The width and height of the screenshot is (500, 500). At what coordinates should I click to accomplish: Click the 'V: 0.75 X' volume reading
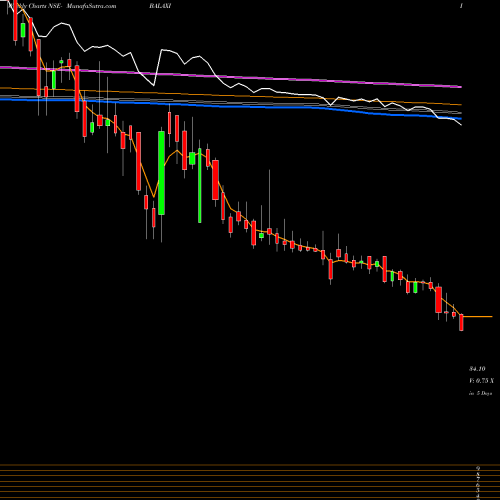(481, 381)
